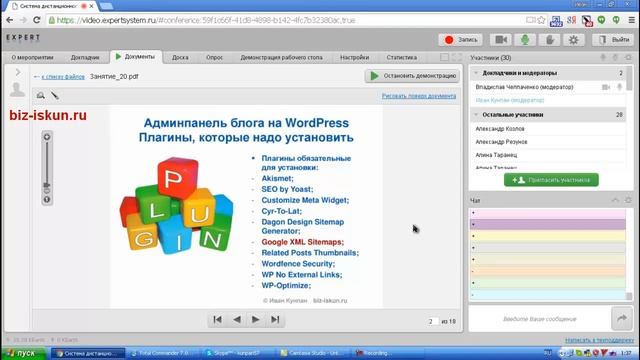Open Chrome menu hamburger icon
This screenshot has width=640, height=360.
[631, 20]
